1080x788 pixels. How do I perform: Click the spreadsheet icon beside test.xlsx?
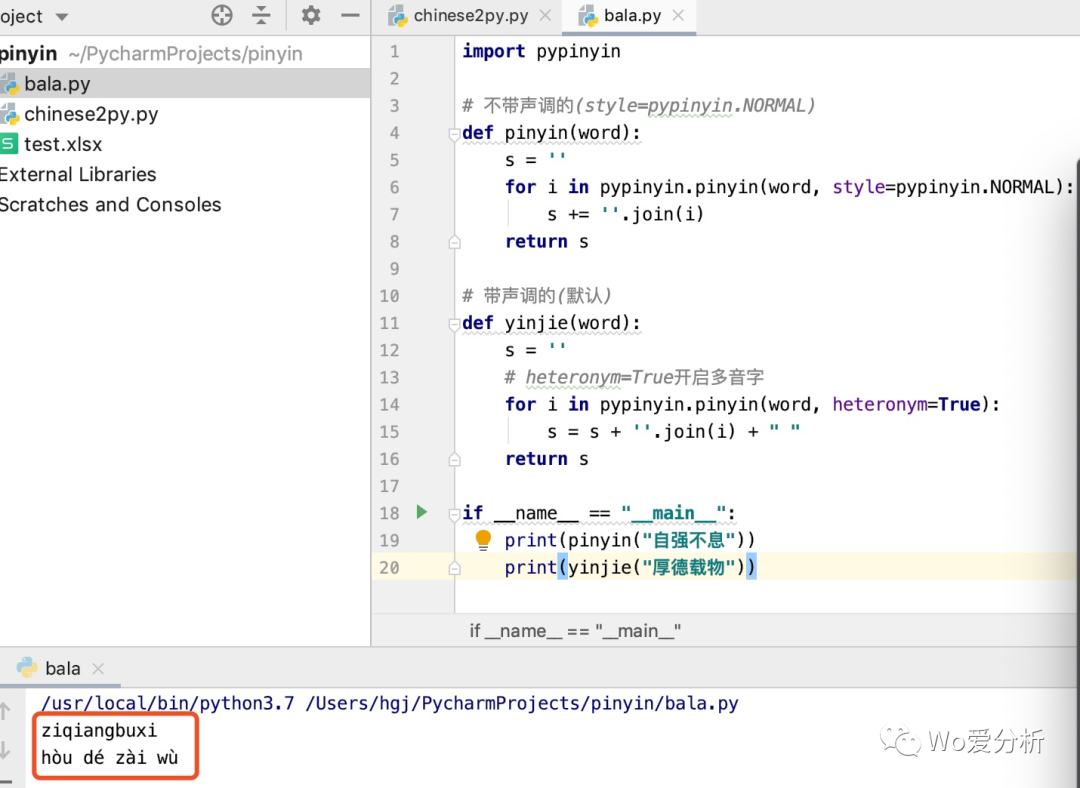[9, 144]
